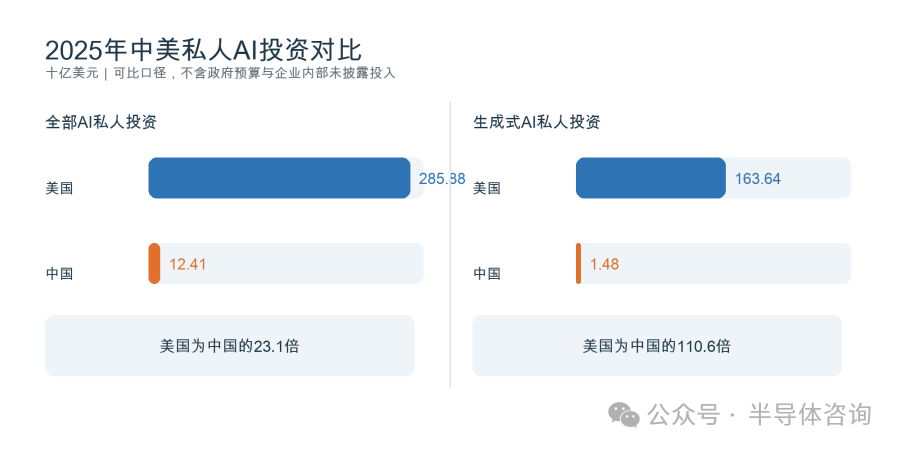Image resolution: width=900 pixels, height=450 pixels.
Task: Select the orange value label 1.48
Action: 604,265
